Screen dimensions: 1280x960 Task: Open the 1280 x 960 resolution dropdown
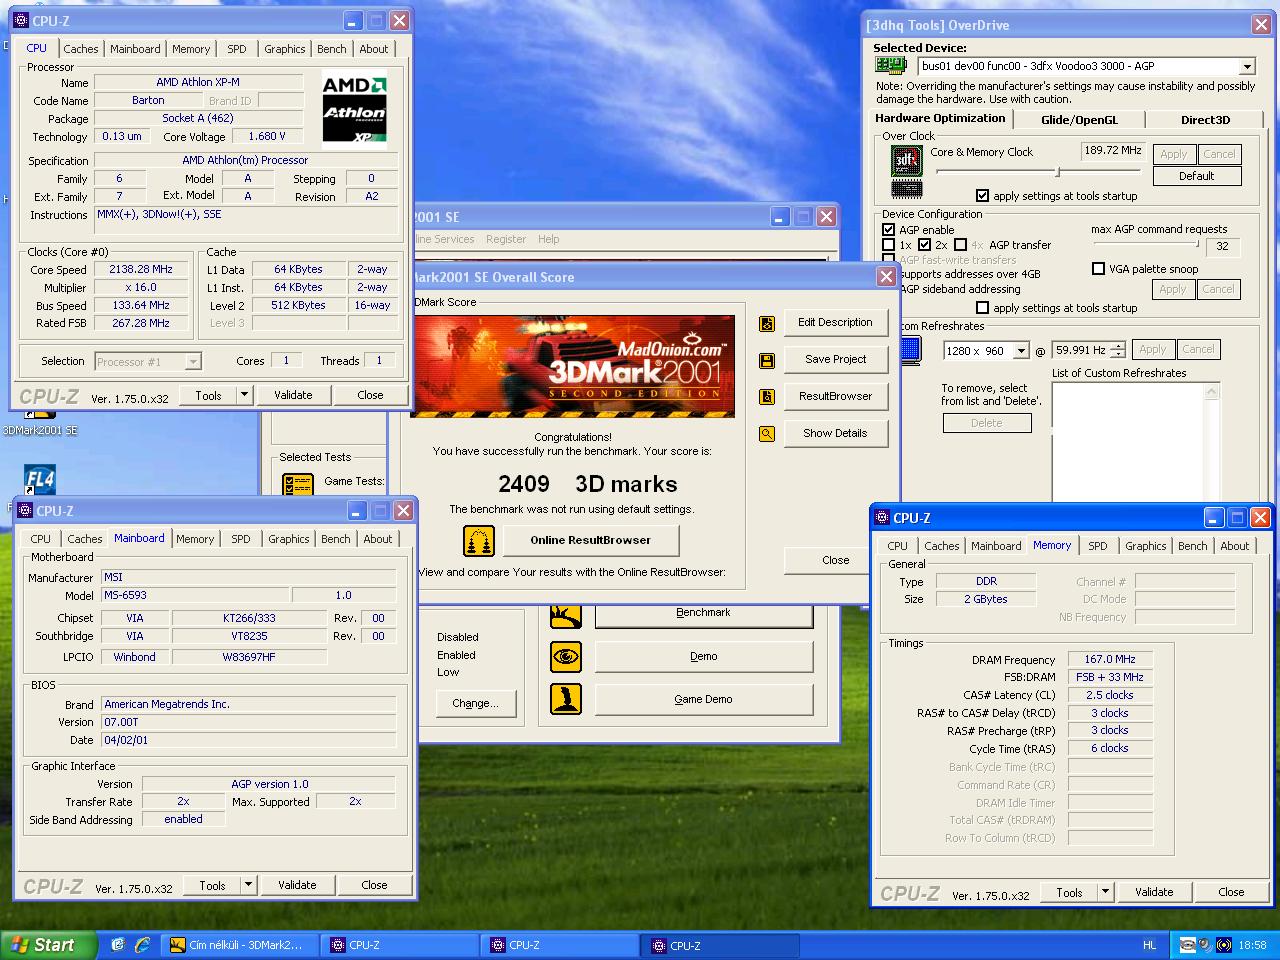[x=1021, y=351]
